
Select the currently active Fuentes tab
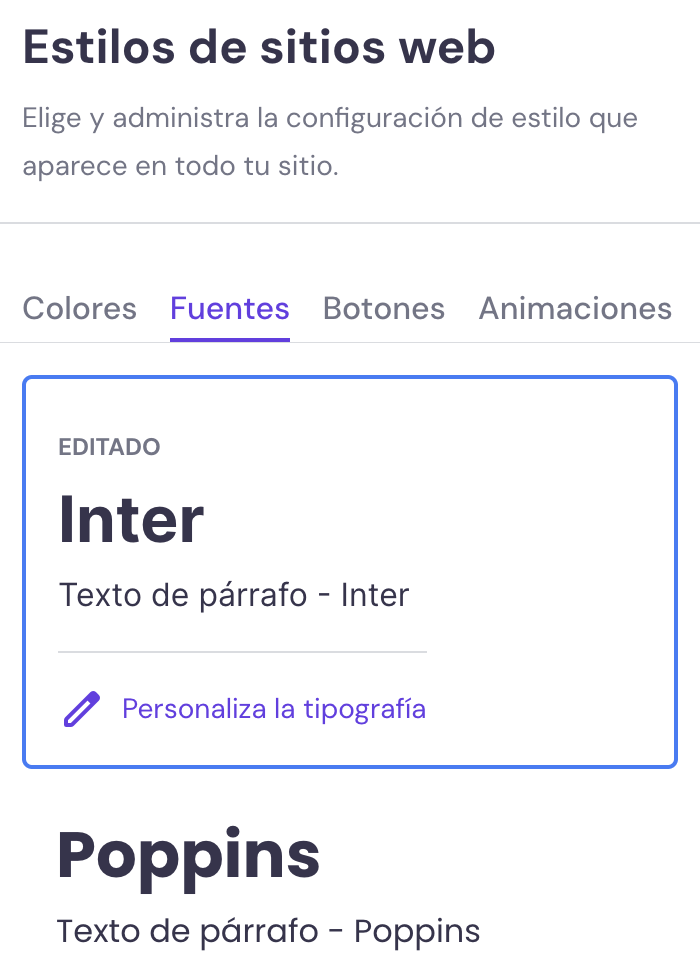(229, 309)
